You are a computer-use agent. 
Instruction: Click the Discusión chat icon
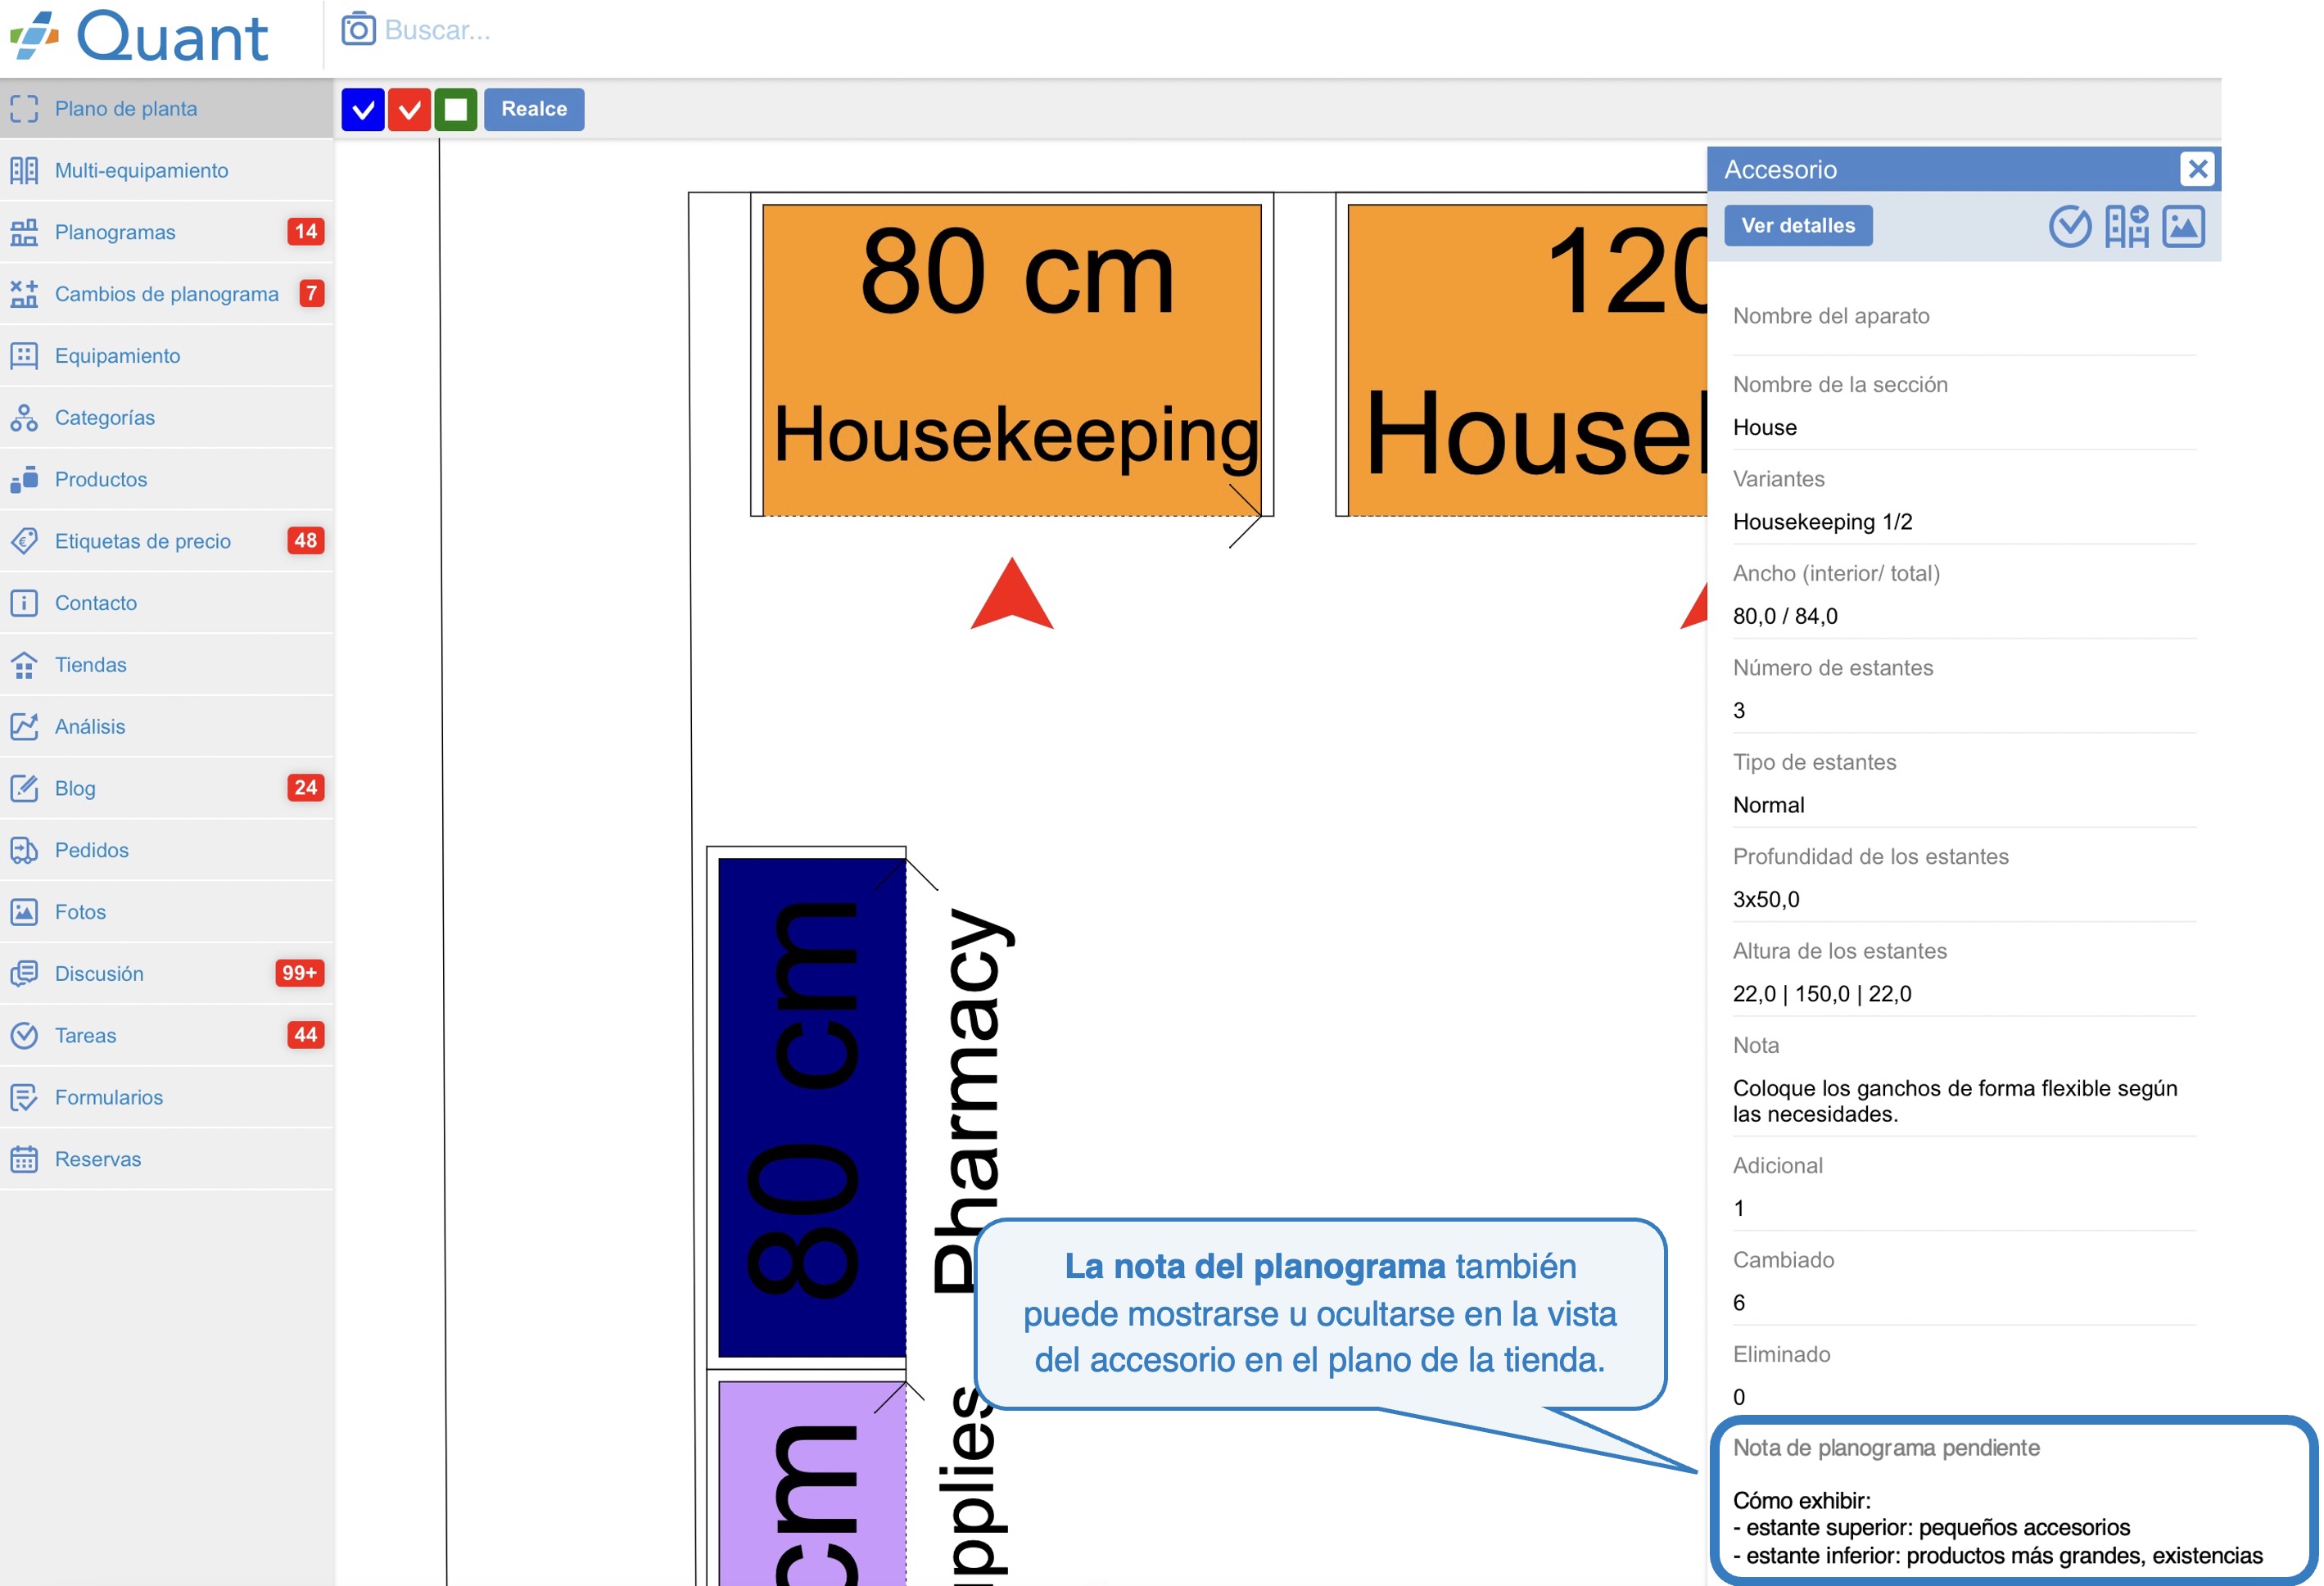24,973
